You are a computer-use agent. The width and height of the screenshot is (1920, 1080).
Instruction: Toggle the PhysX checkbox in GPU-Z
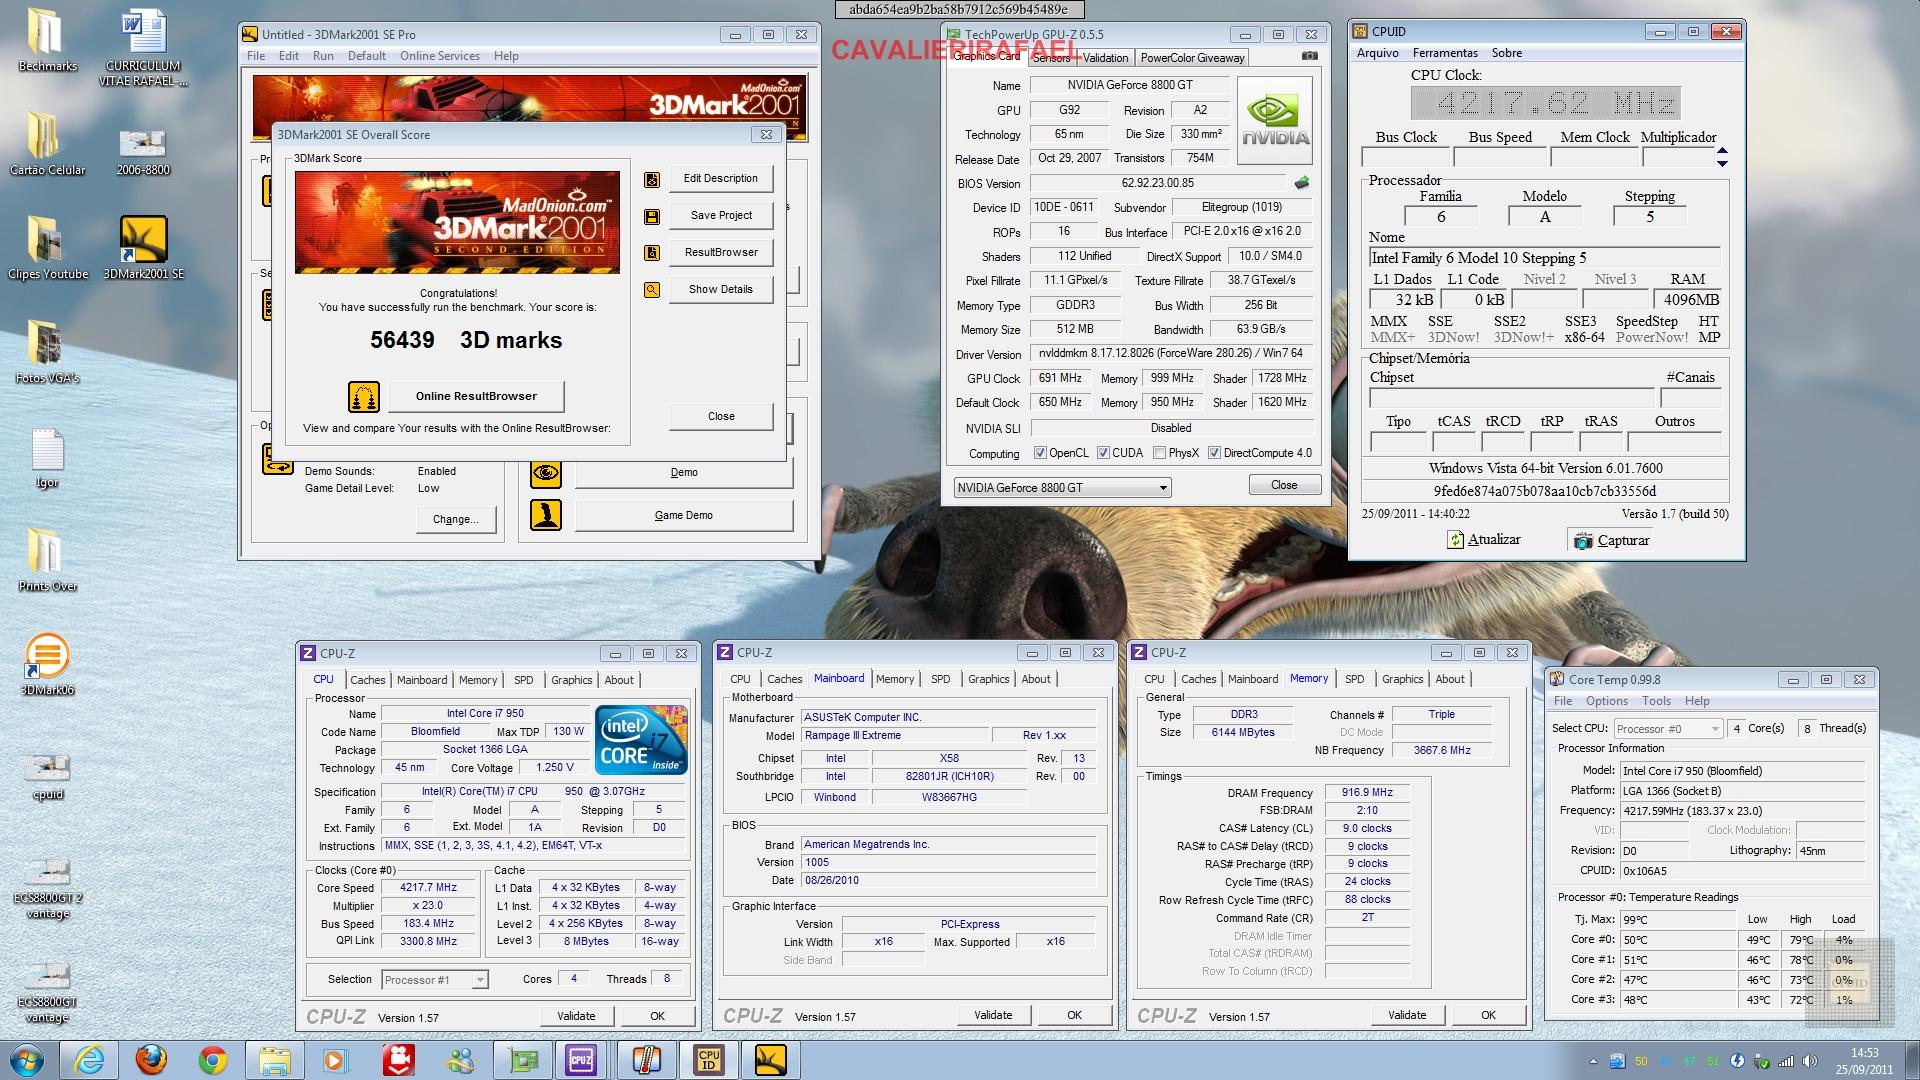coord(1159,453)
